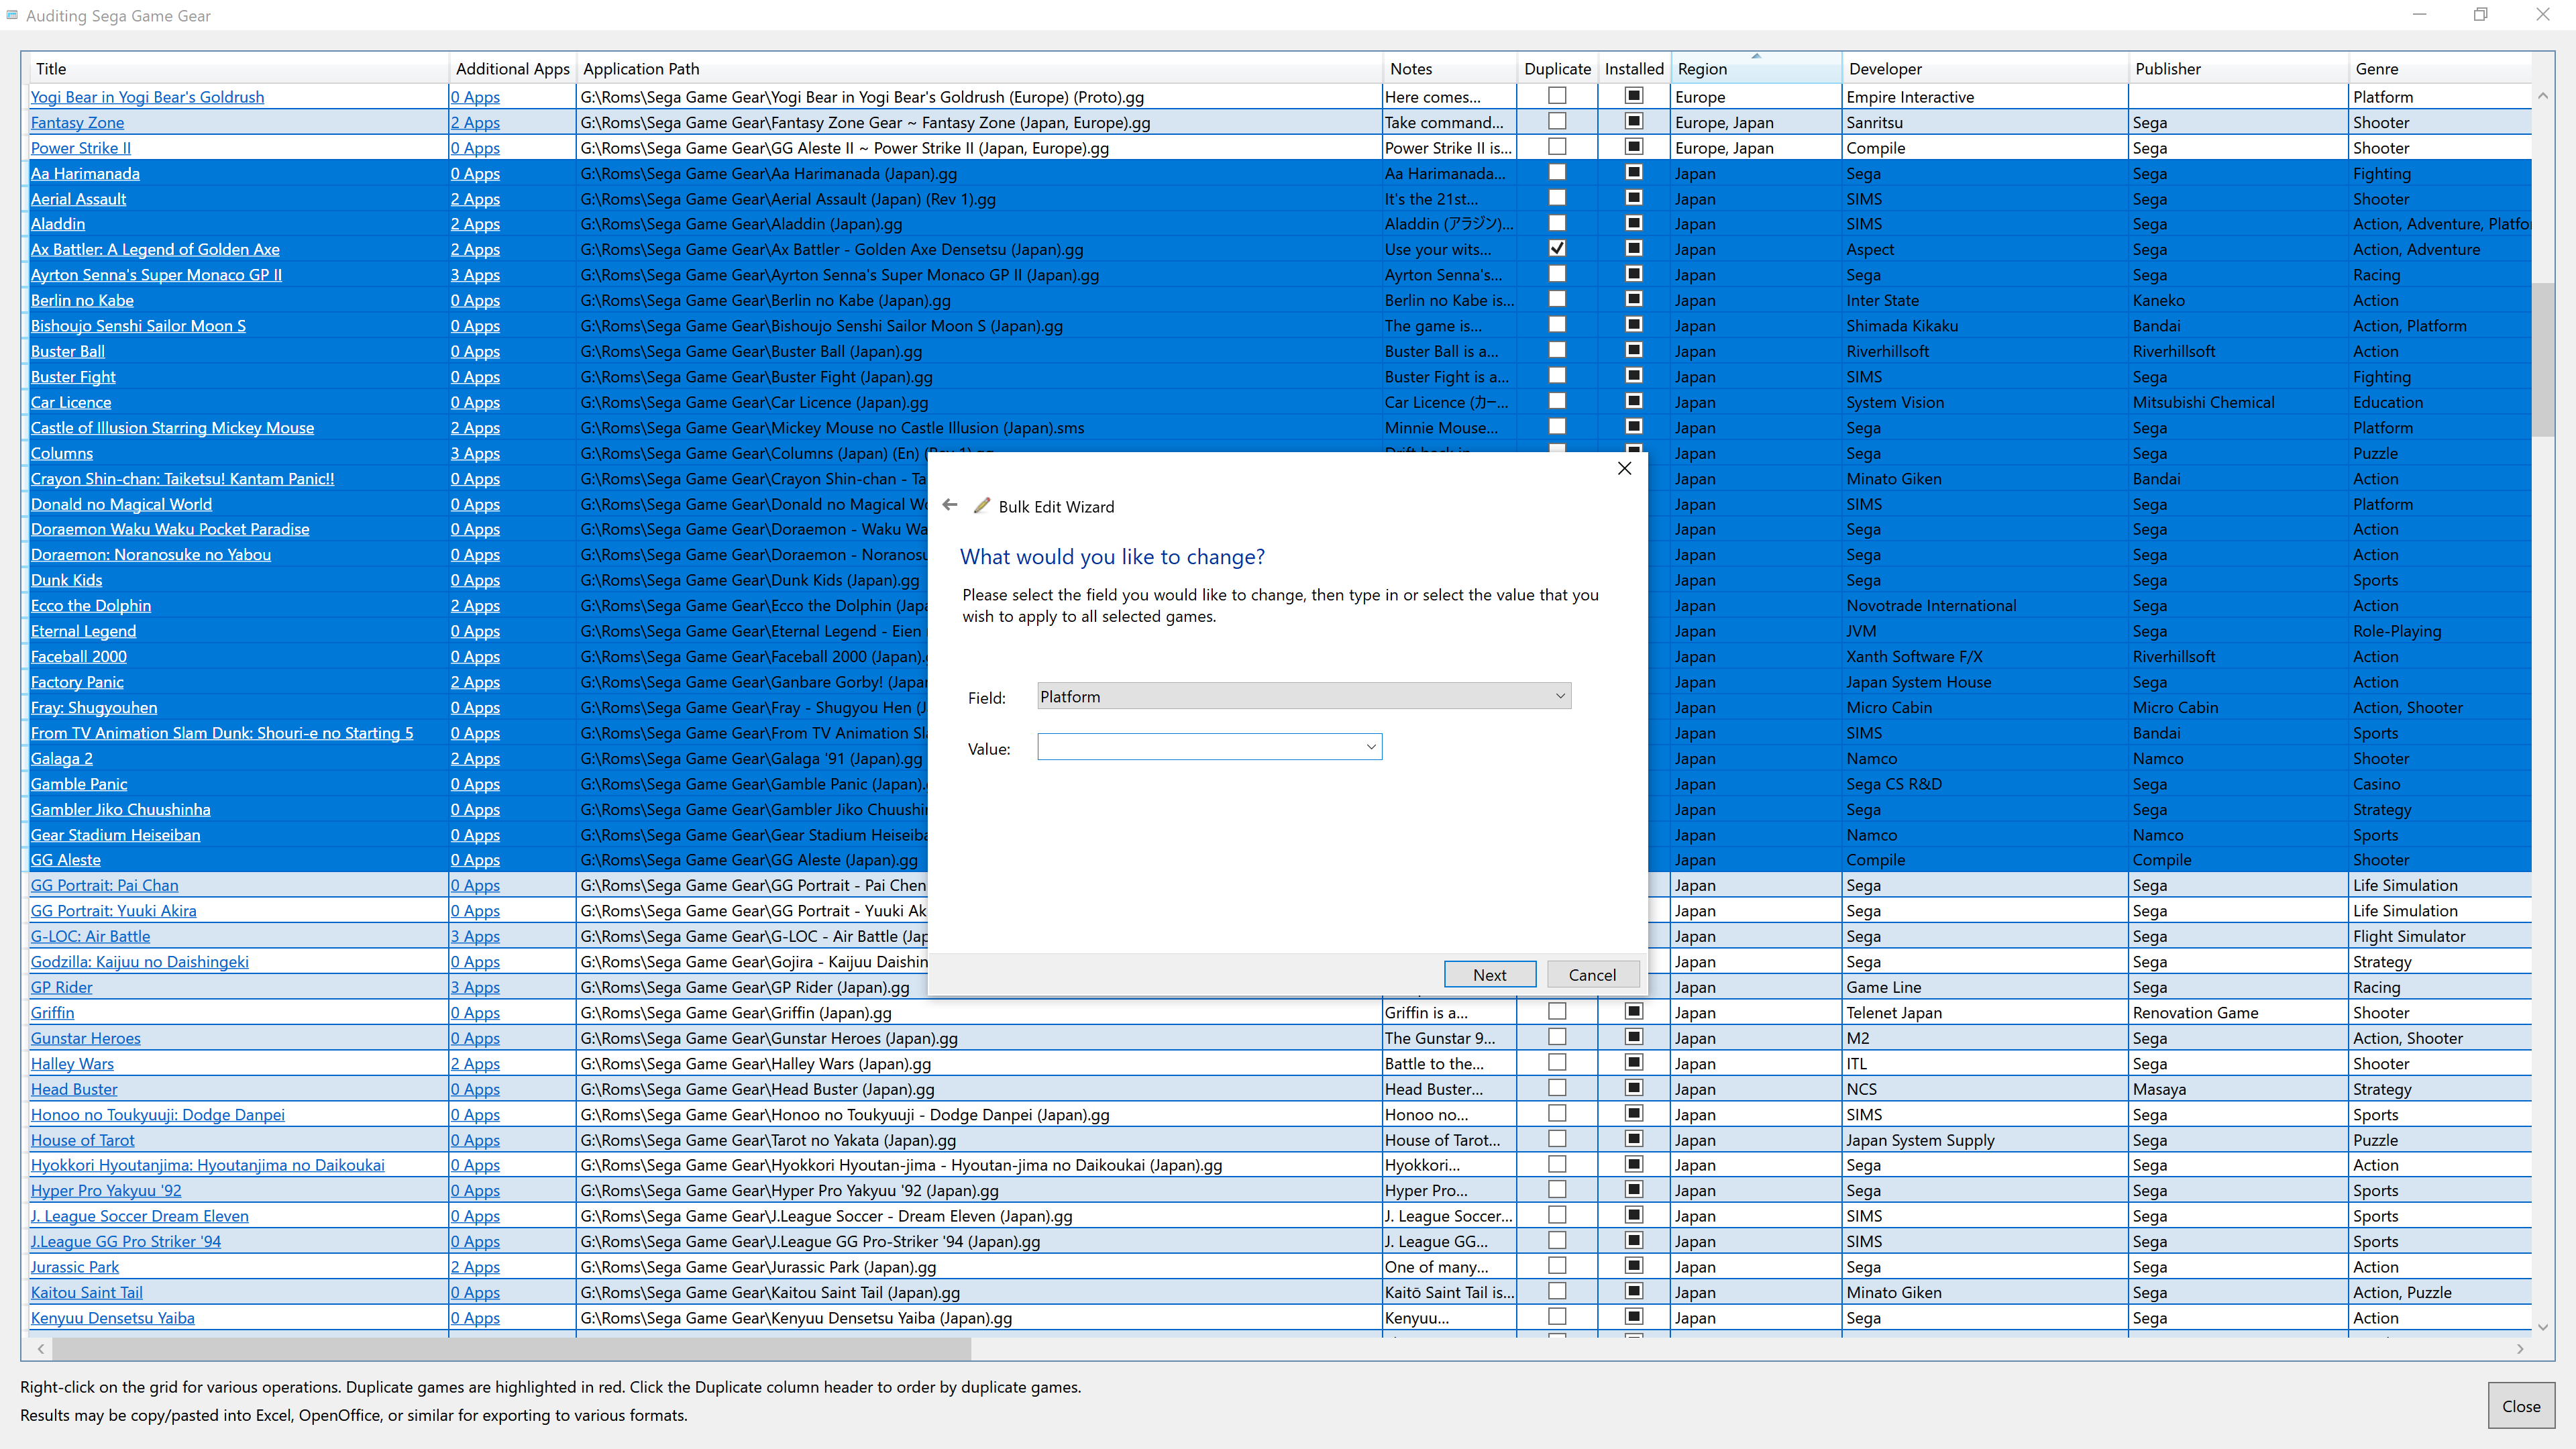Viewport: 2576px width, 1449px height.
Task: Click the window icon in title bar
Action: pyautogui.click(x=12, y=15)
